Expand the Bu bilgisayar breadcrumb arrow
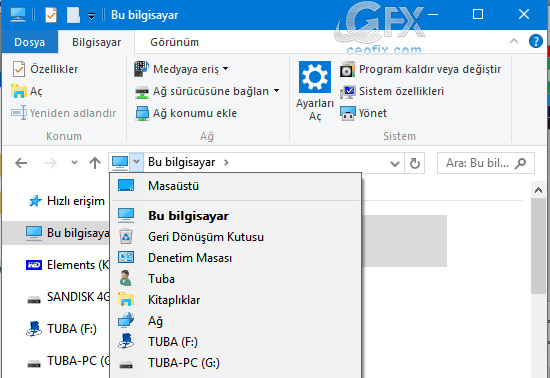 [x=226, y=162]
